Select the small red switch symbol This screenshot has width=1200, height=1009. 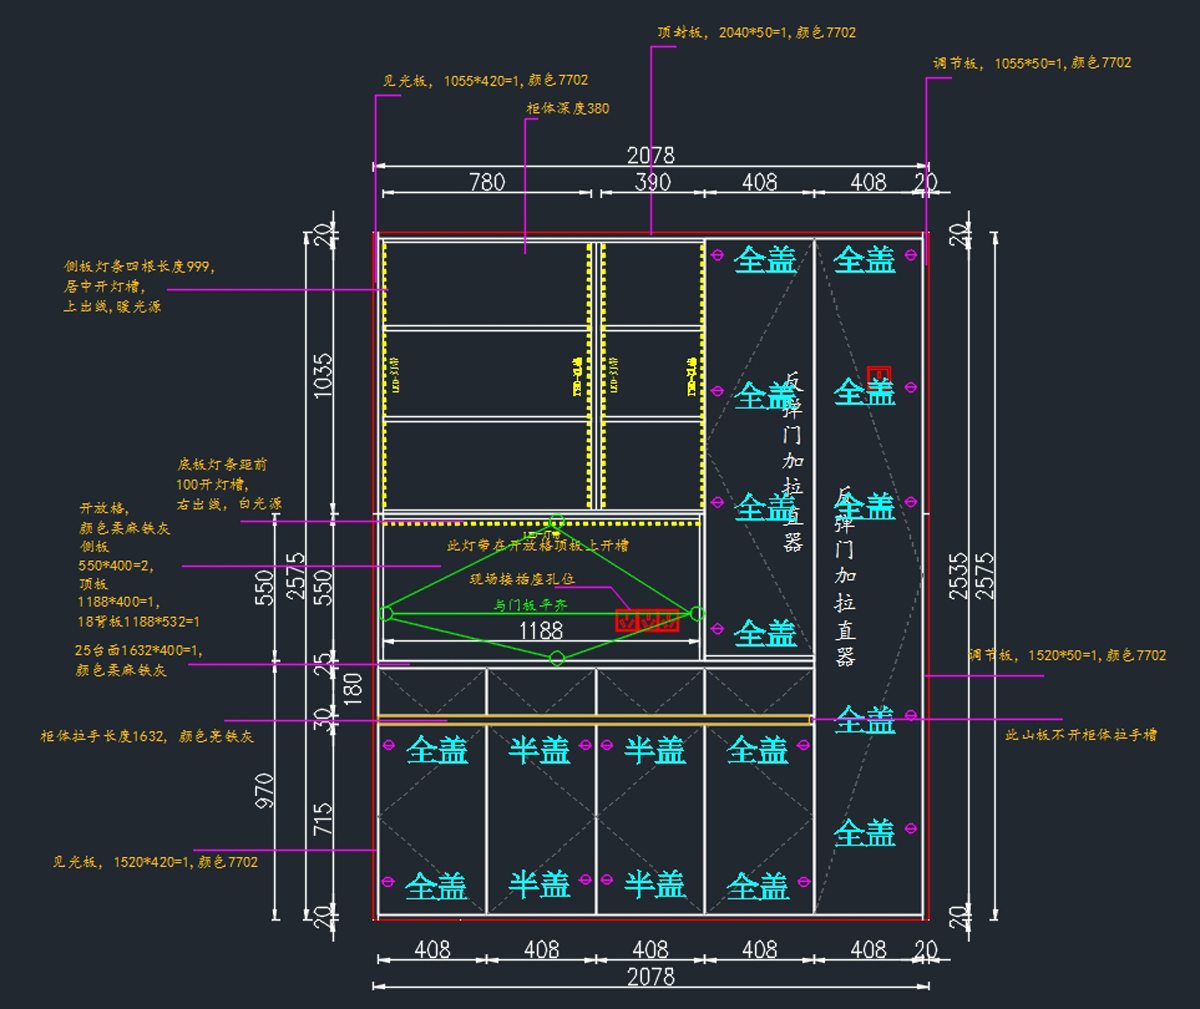click(879, 377)
